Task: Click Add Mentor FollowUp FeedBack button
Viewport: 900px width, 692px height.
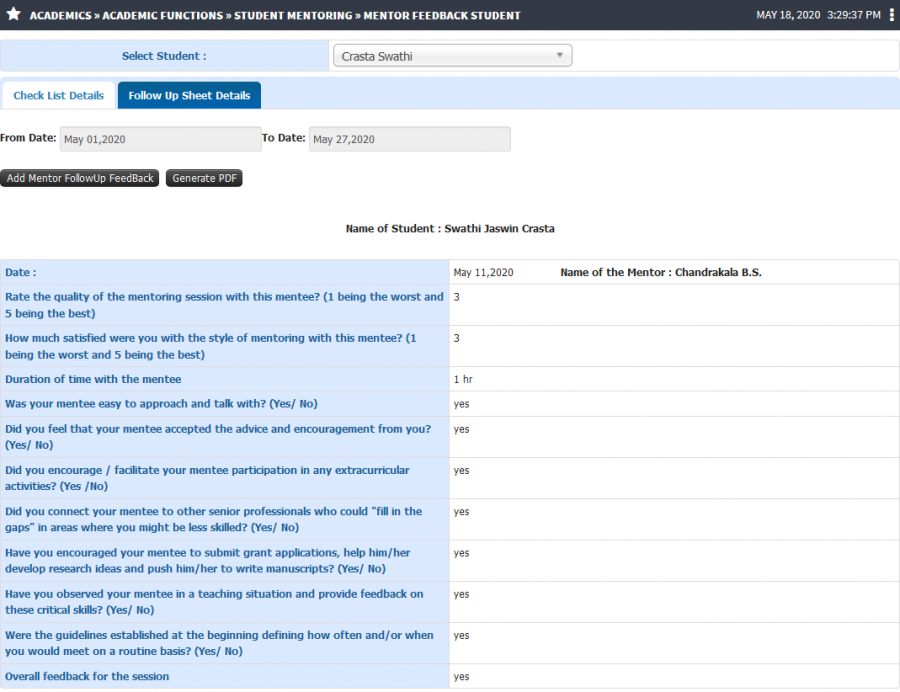Action: [80, 178]
